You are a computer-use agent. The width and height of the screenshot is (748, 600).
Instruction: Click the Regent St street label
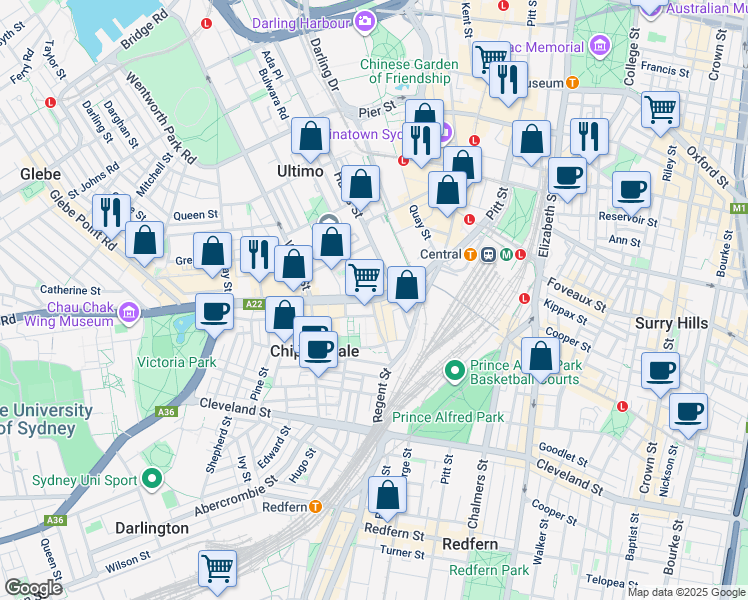(x=382, y=395)
